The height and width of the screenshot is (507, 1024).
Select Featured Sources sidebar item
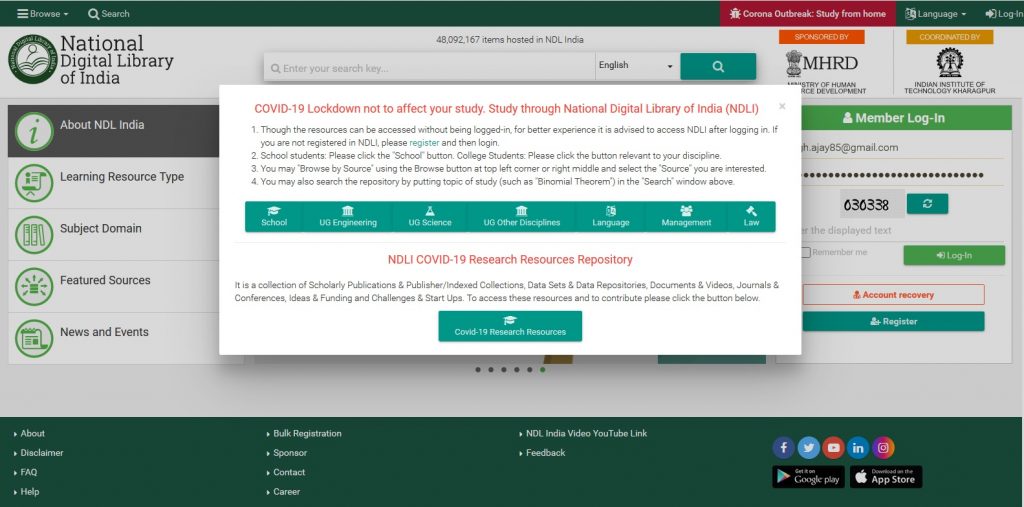[x=114, y=286]
